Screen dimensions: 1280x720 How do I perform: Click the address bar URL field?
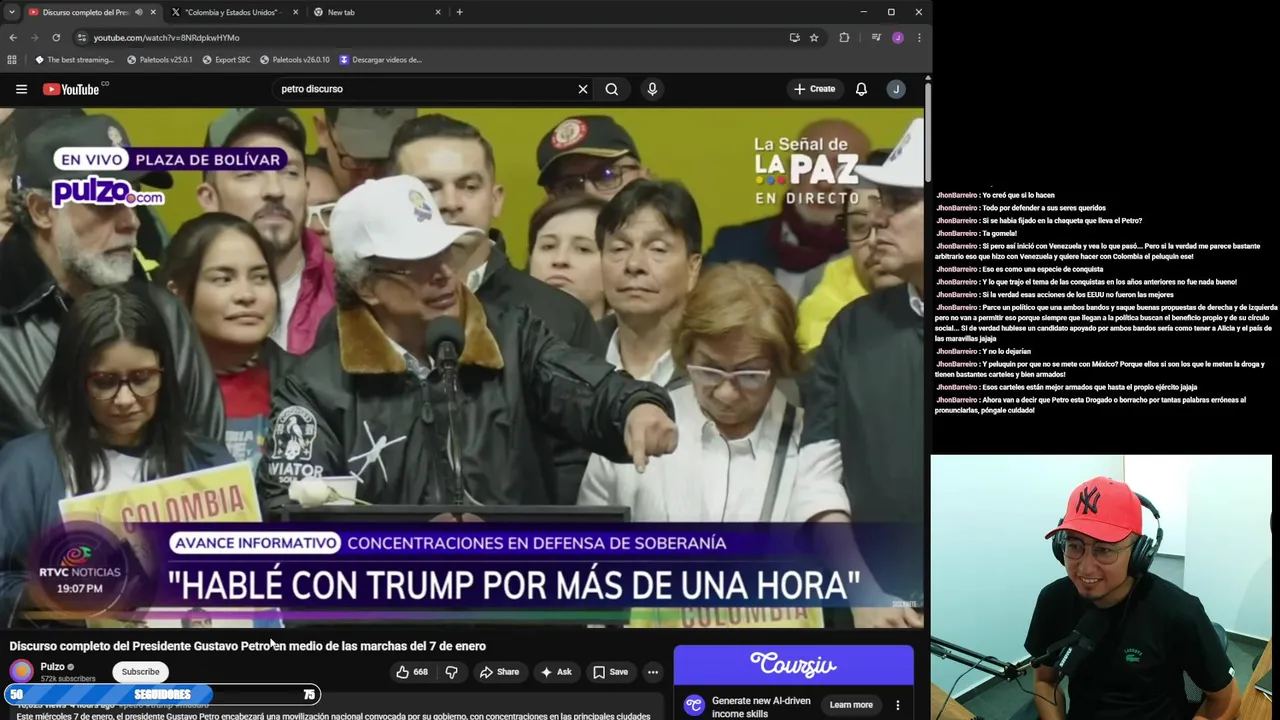point(430,37)
